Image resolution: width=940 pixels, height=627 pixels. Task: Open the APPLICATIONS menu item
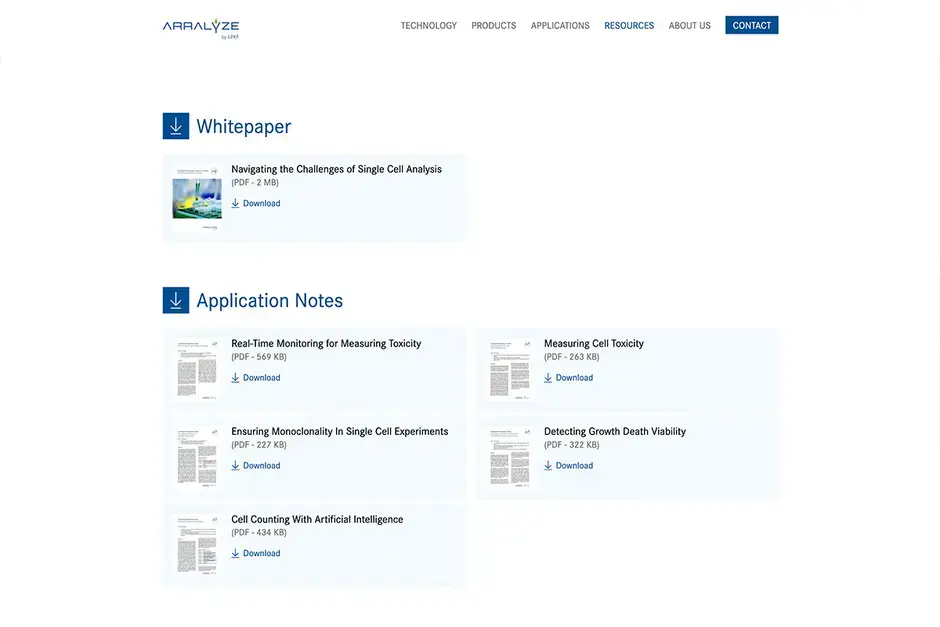[x=560, y=25]
